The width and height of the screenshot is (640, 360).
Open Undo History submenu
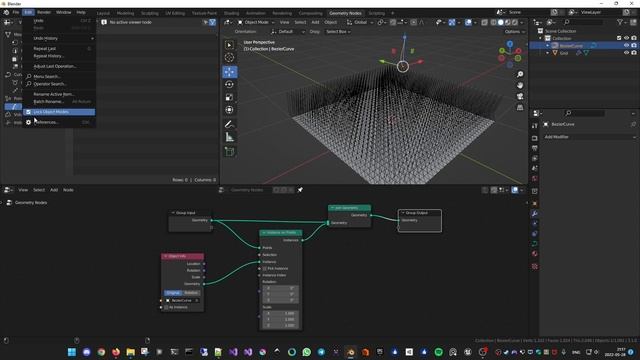tap(60, 38)
